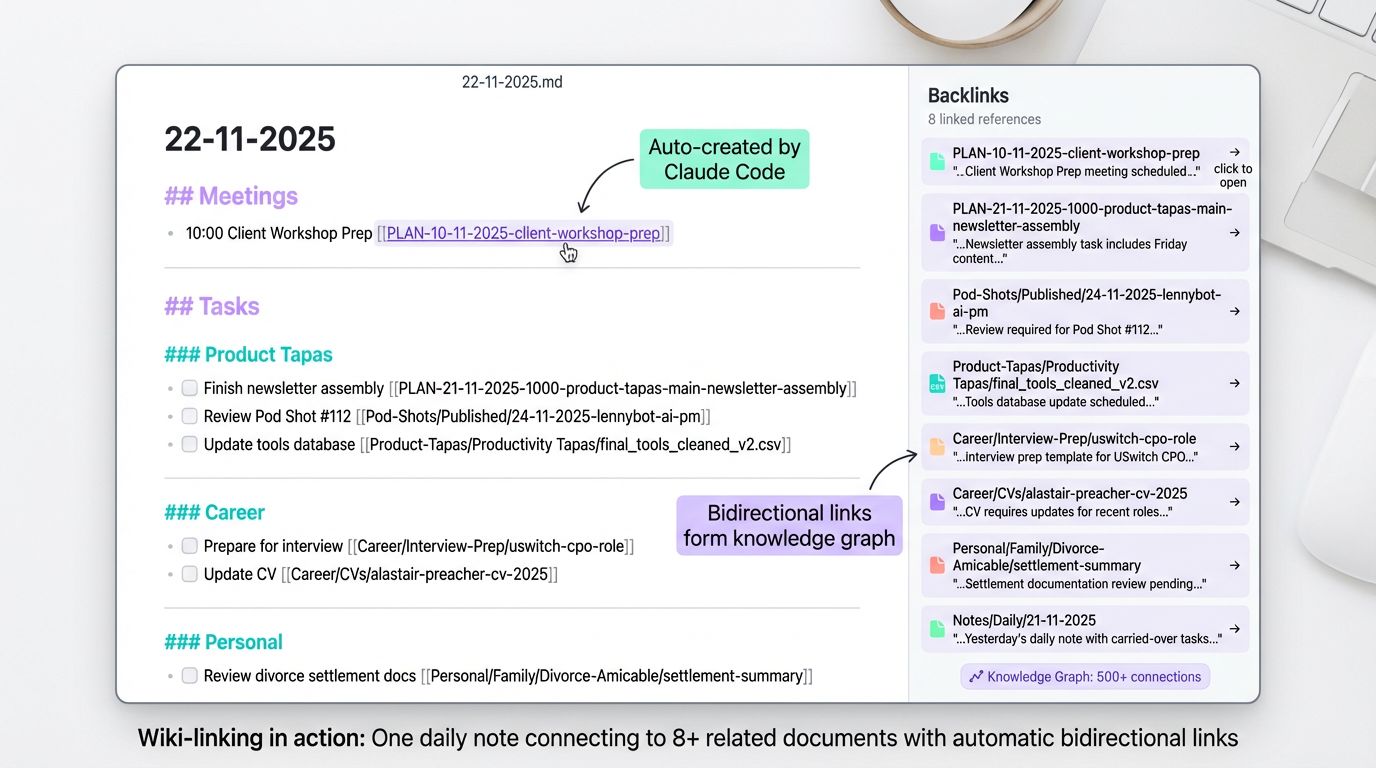Viewport: 1376px width, 768px height.
Task: Click the arrow on the Notes/Daily/21-11-2025 backlink
Action: (x=1234, y=629)
